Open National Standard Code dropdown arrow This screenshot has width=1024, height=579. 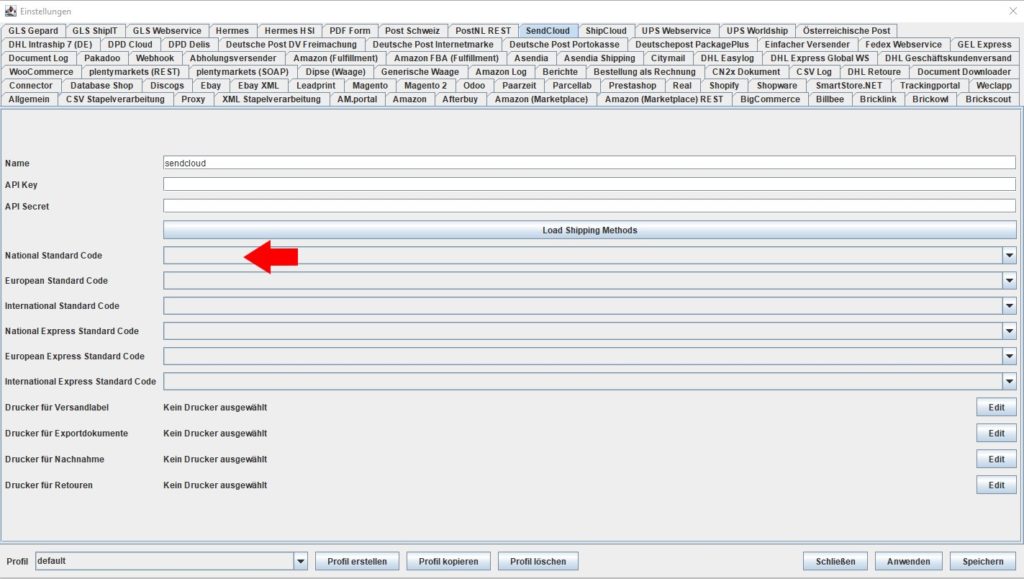click(1009, 256)
